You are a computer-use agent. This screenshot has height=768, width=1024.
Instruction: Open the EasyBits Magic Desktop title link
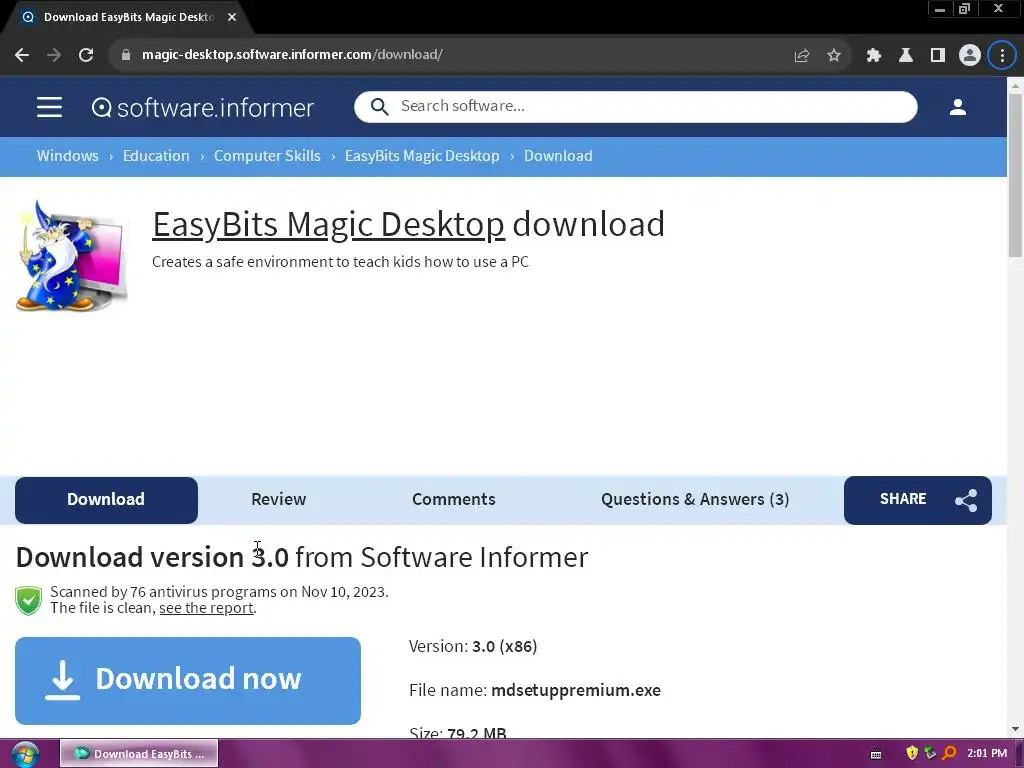pyautogui.click(x=328, y=224)
